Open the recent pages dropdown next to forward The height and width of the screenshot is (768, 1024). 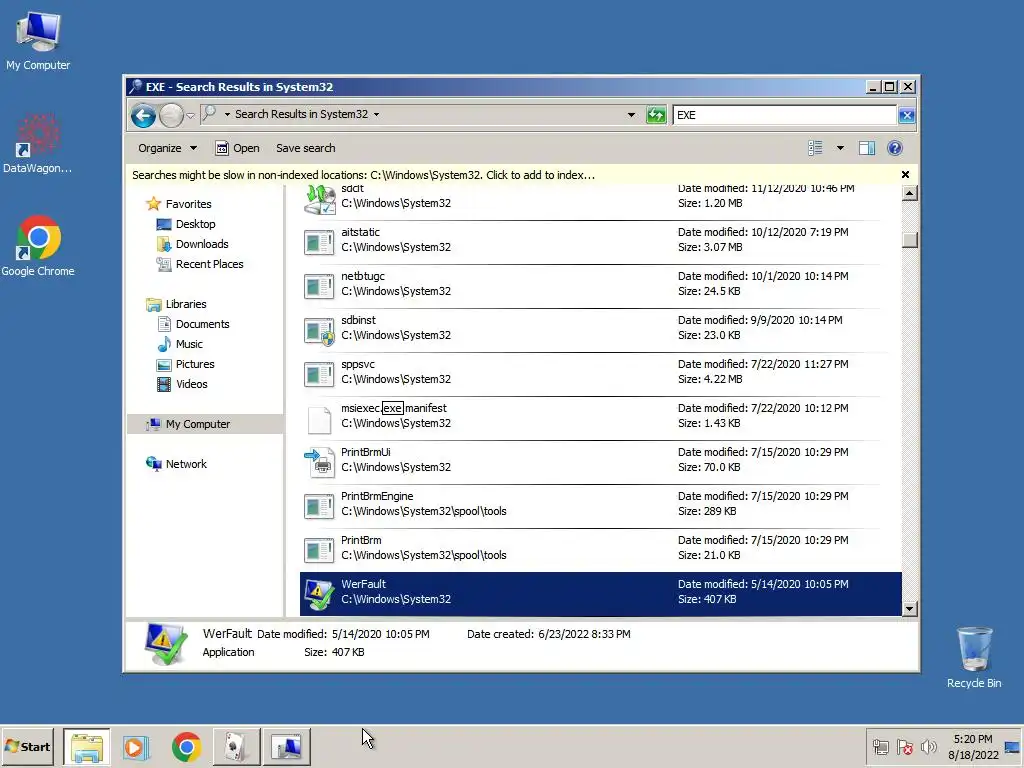pyautogui.click(x=190, y=116)
